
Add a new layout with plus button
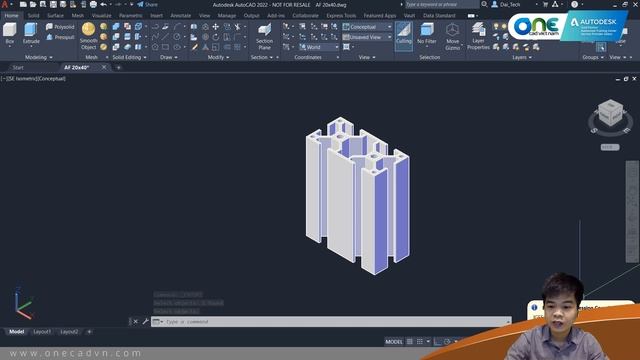(89, 332)
